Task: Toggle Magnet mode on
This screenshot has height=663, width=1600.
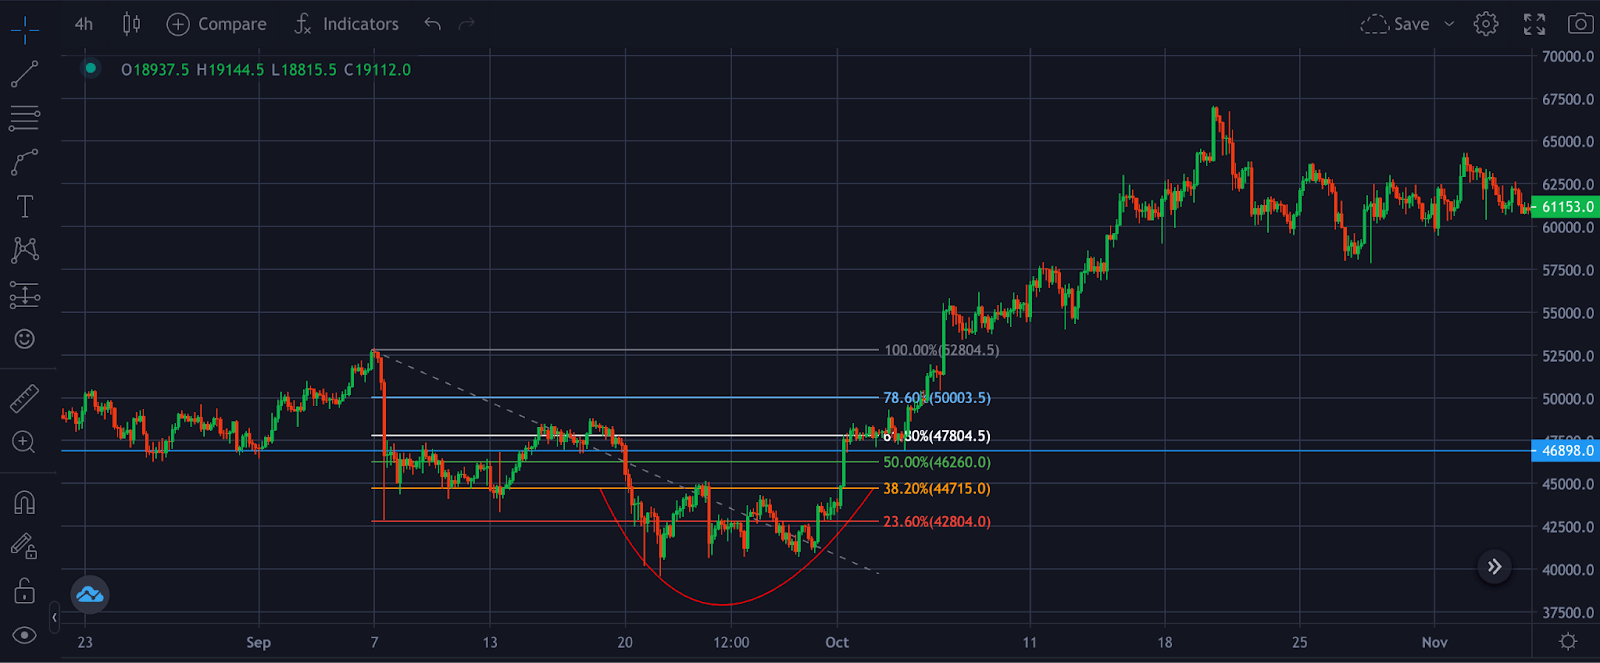Action: 24,502
